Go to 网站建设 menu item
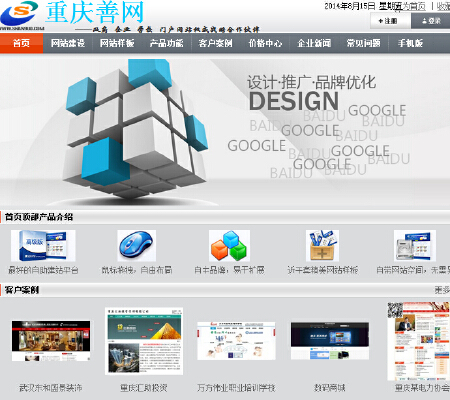This screenshot has width=450, height=400. pos(68,43)
